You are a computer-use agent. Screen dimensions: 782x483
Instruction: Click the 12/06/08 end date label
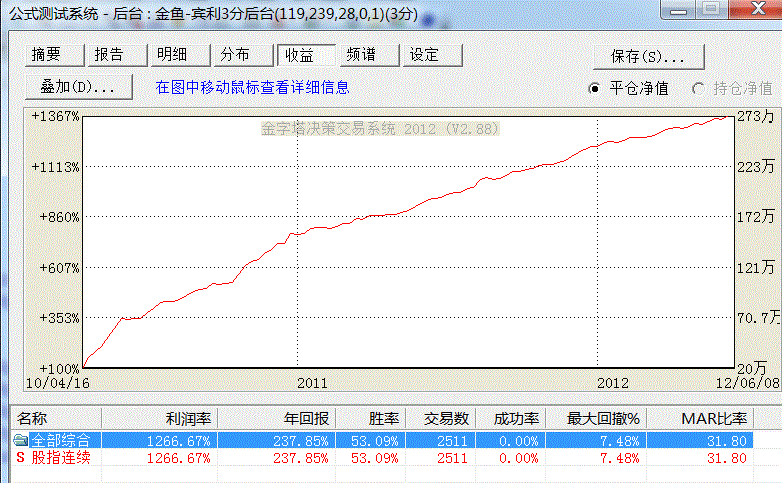coord(748,383)
